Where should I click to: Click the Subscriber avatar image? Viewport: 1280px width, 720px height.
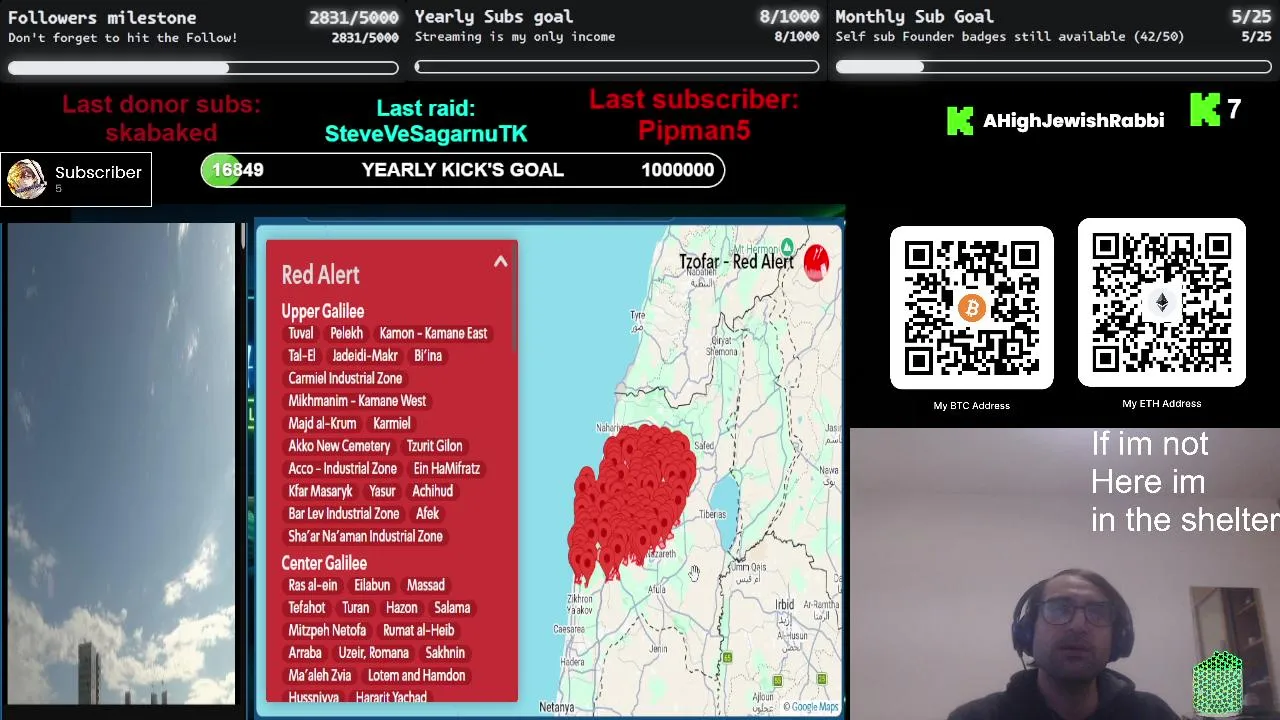[x=26, y=179]
